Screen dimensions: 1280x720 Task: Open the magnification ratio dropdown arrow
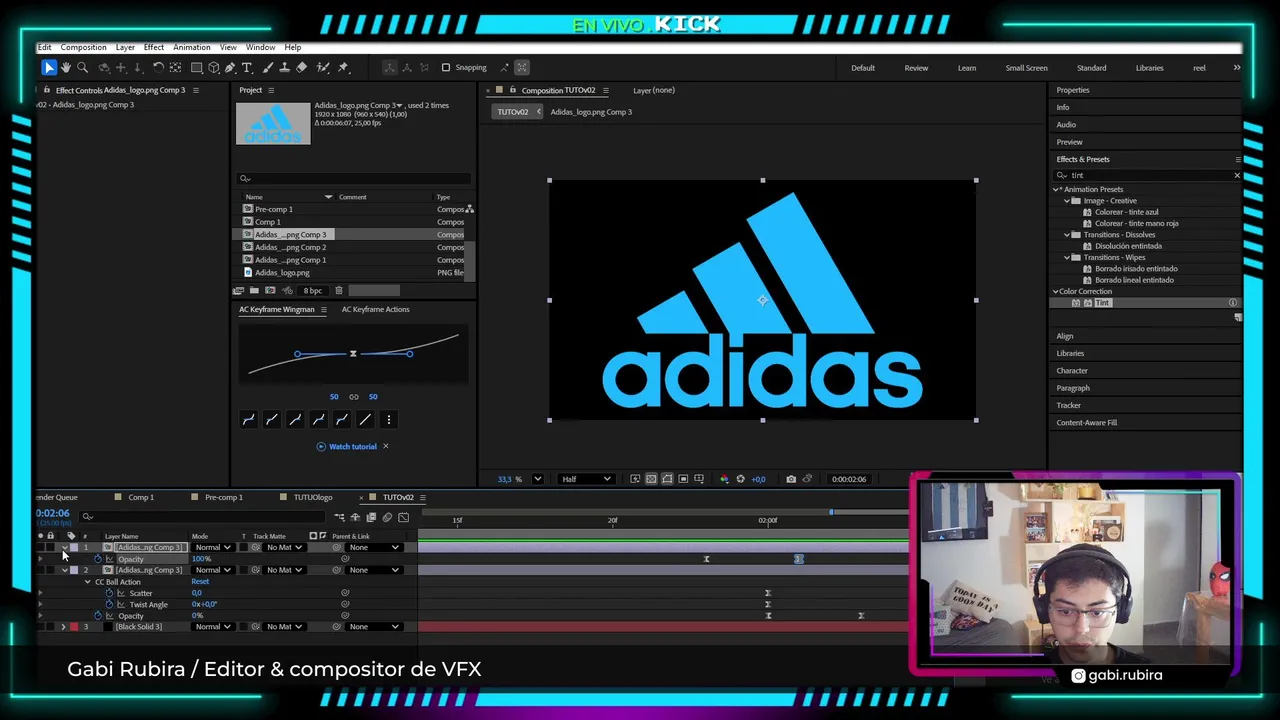[x=538, y=479]
